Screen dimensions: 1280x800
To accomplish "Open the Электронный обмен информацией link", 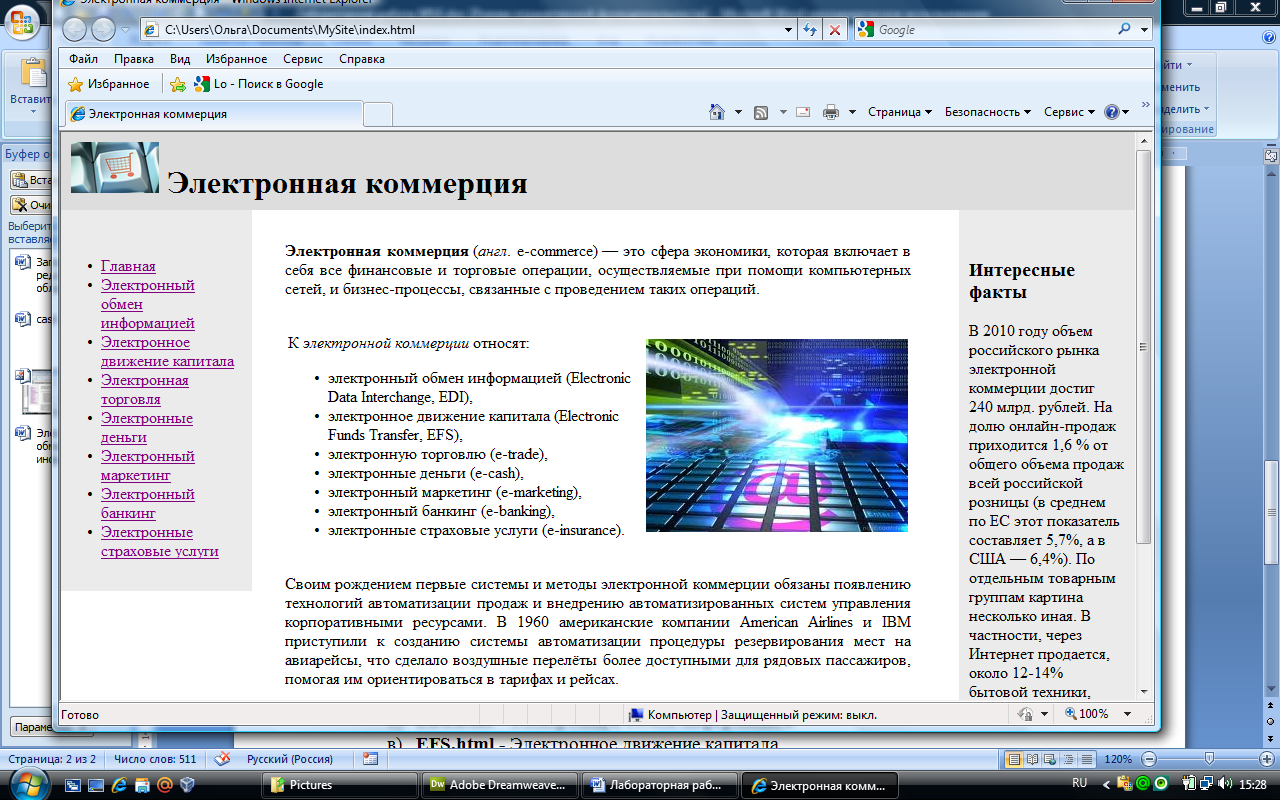I will 148,304.
